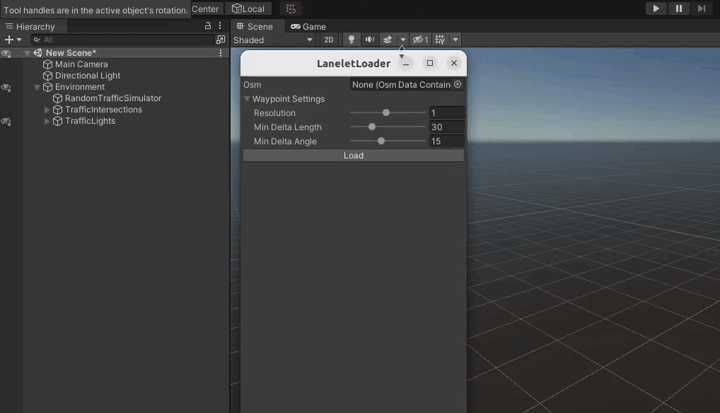The width and height of the screenshot is (720, 413).
Task: Open the Shaded draw mode dropdown
Action: click(273, 40)
